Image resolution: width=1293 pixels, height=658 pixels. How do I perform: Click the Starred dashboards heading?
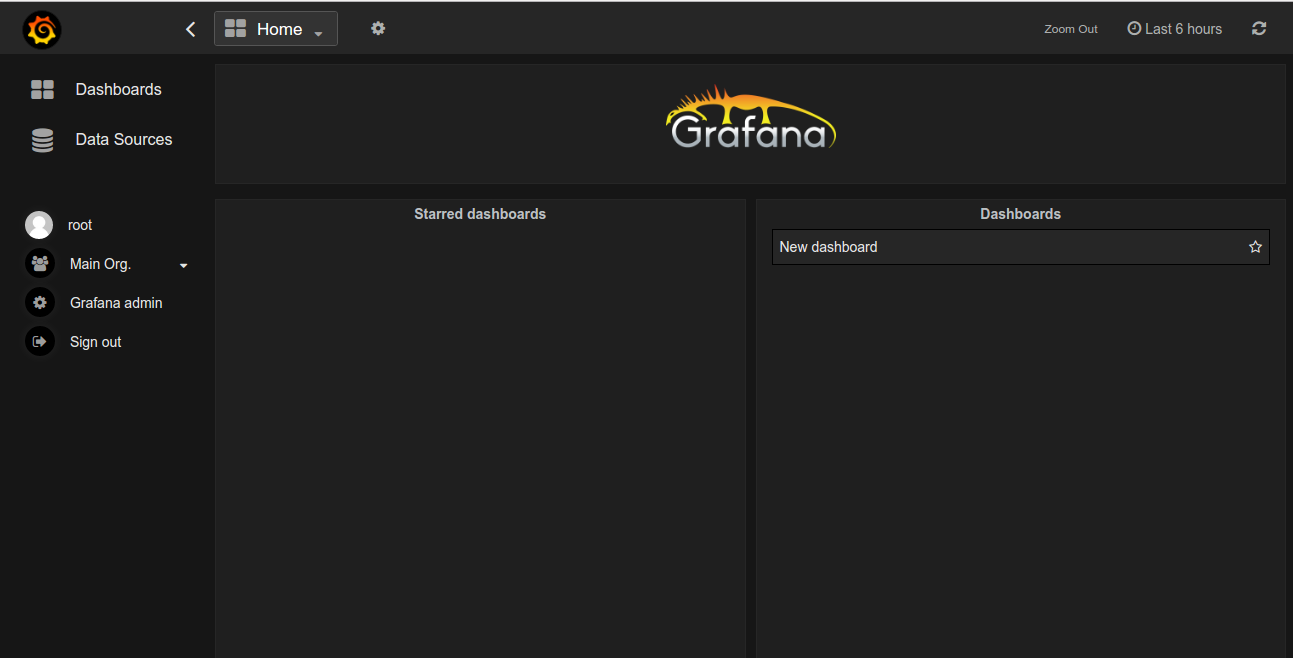click(480, 214)
